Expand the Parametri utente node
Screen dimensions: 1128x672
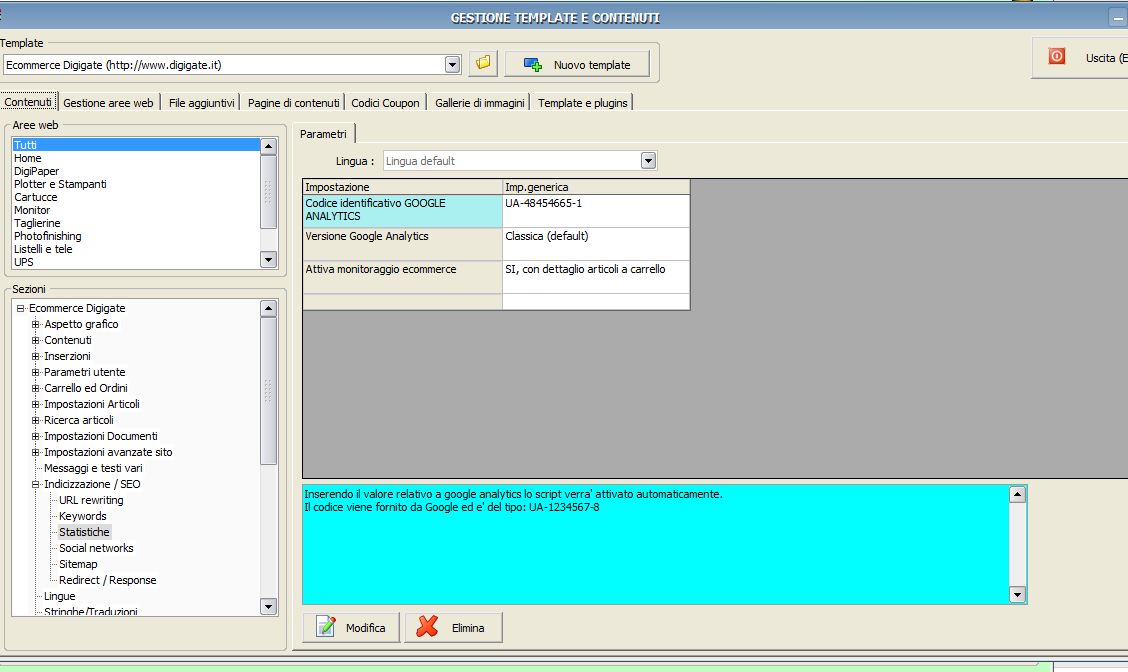point(35,372)
